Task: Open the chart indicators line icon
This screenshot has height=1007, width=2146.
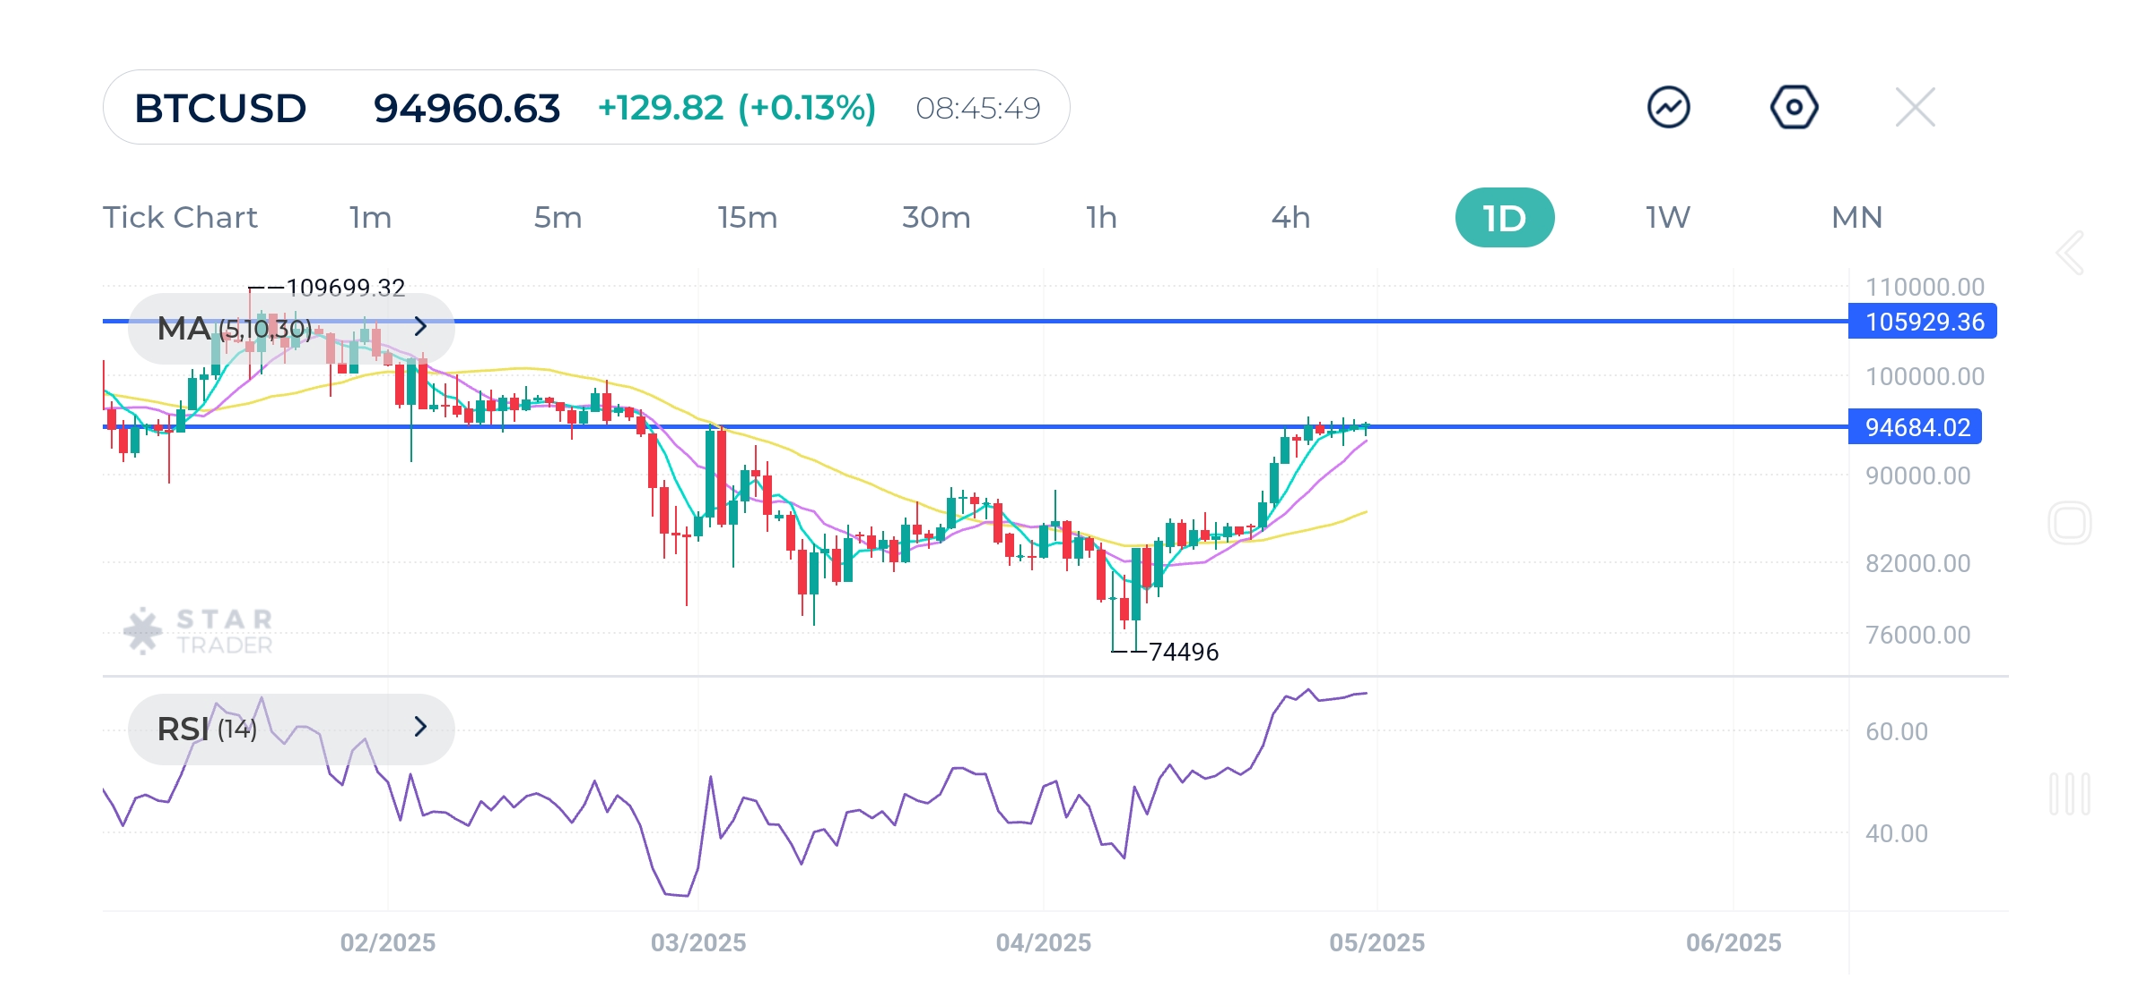Action: point(1668,107)
